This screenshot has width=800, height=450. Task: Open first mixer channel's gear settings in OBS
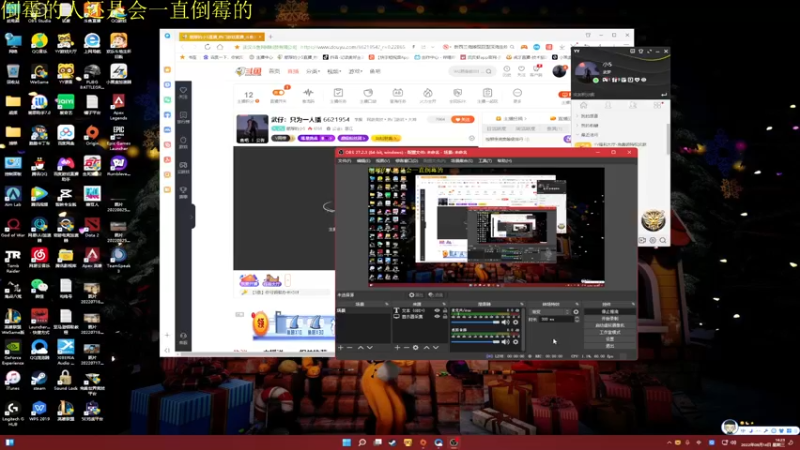(x=515, y=322)
